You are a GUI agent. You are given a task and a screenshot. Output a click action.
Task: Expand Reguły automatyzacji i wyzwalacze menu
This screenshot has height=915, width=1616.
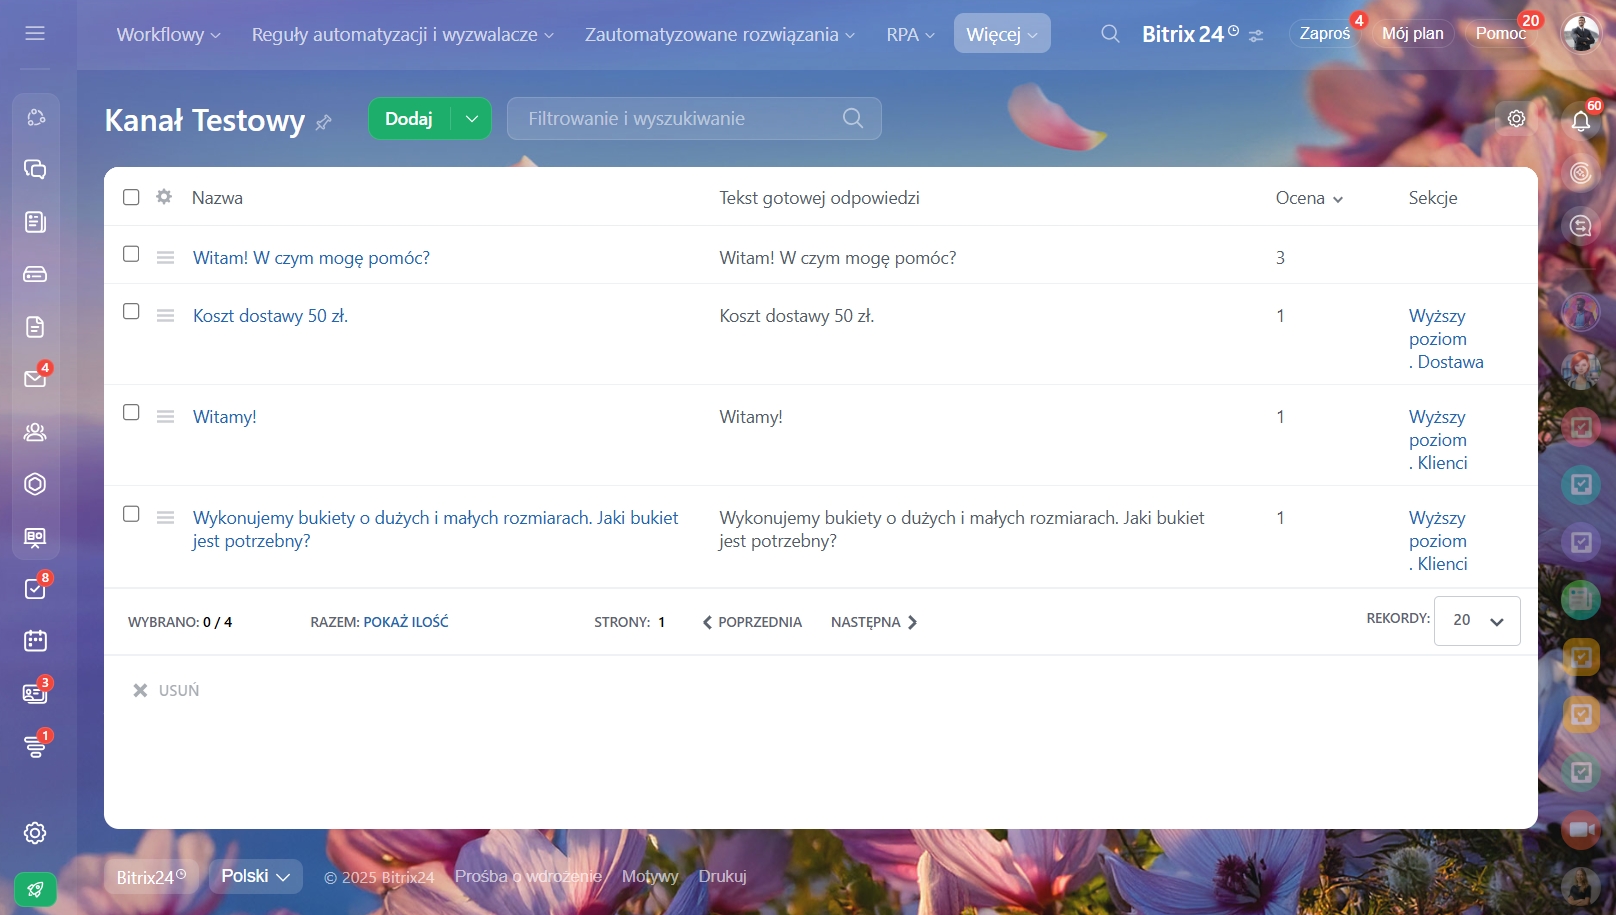402,34
